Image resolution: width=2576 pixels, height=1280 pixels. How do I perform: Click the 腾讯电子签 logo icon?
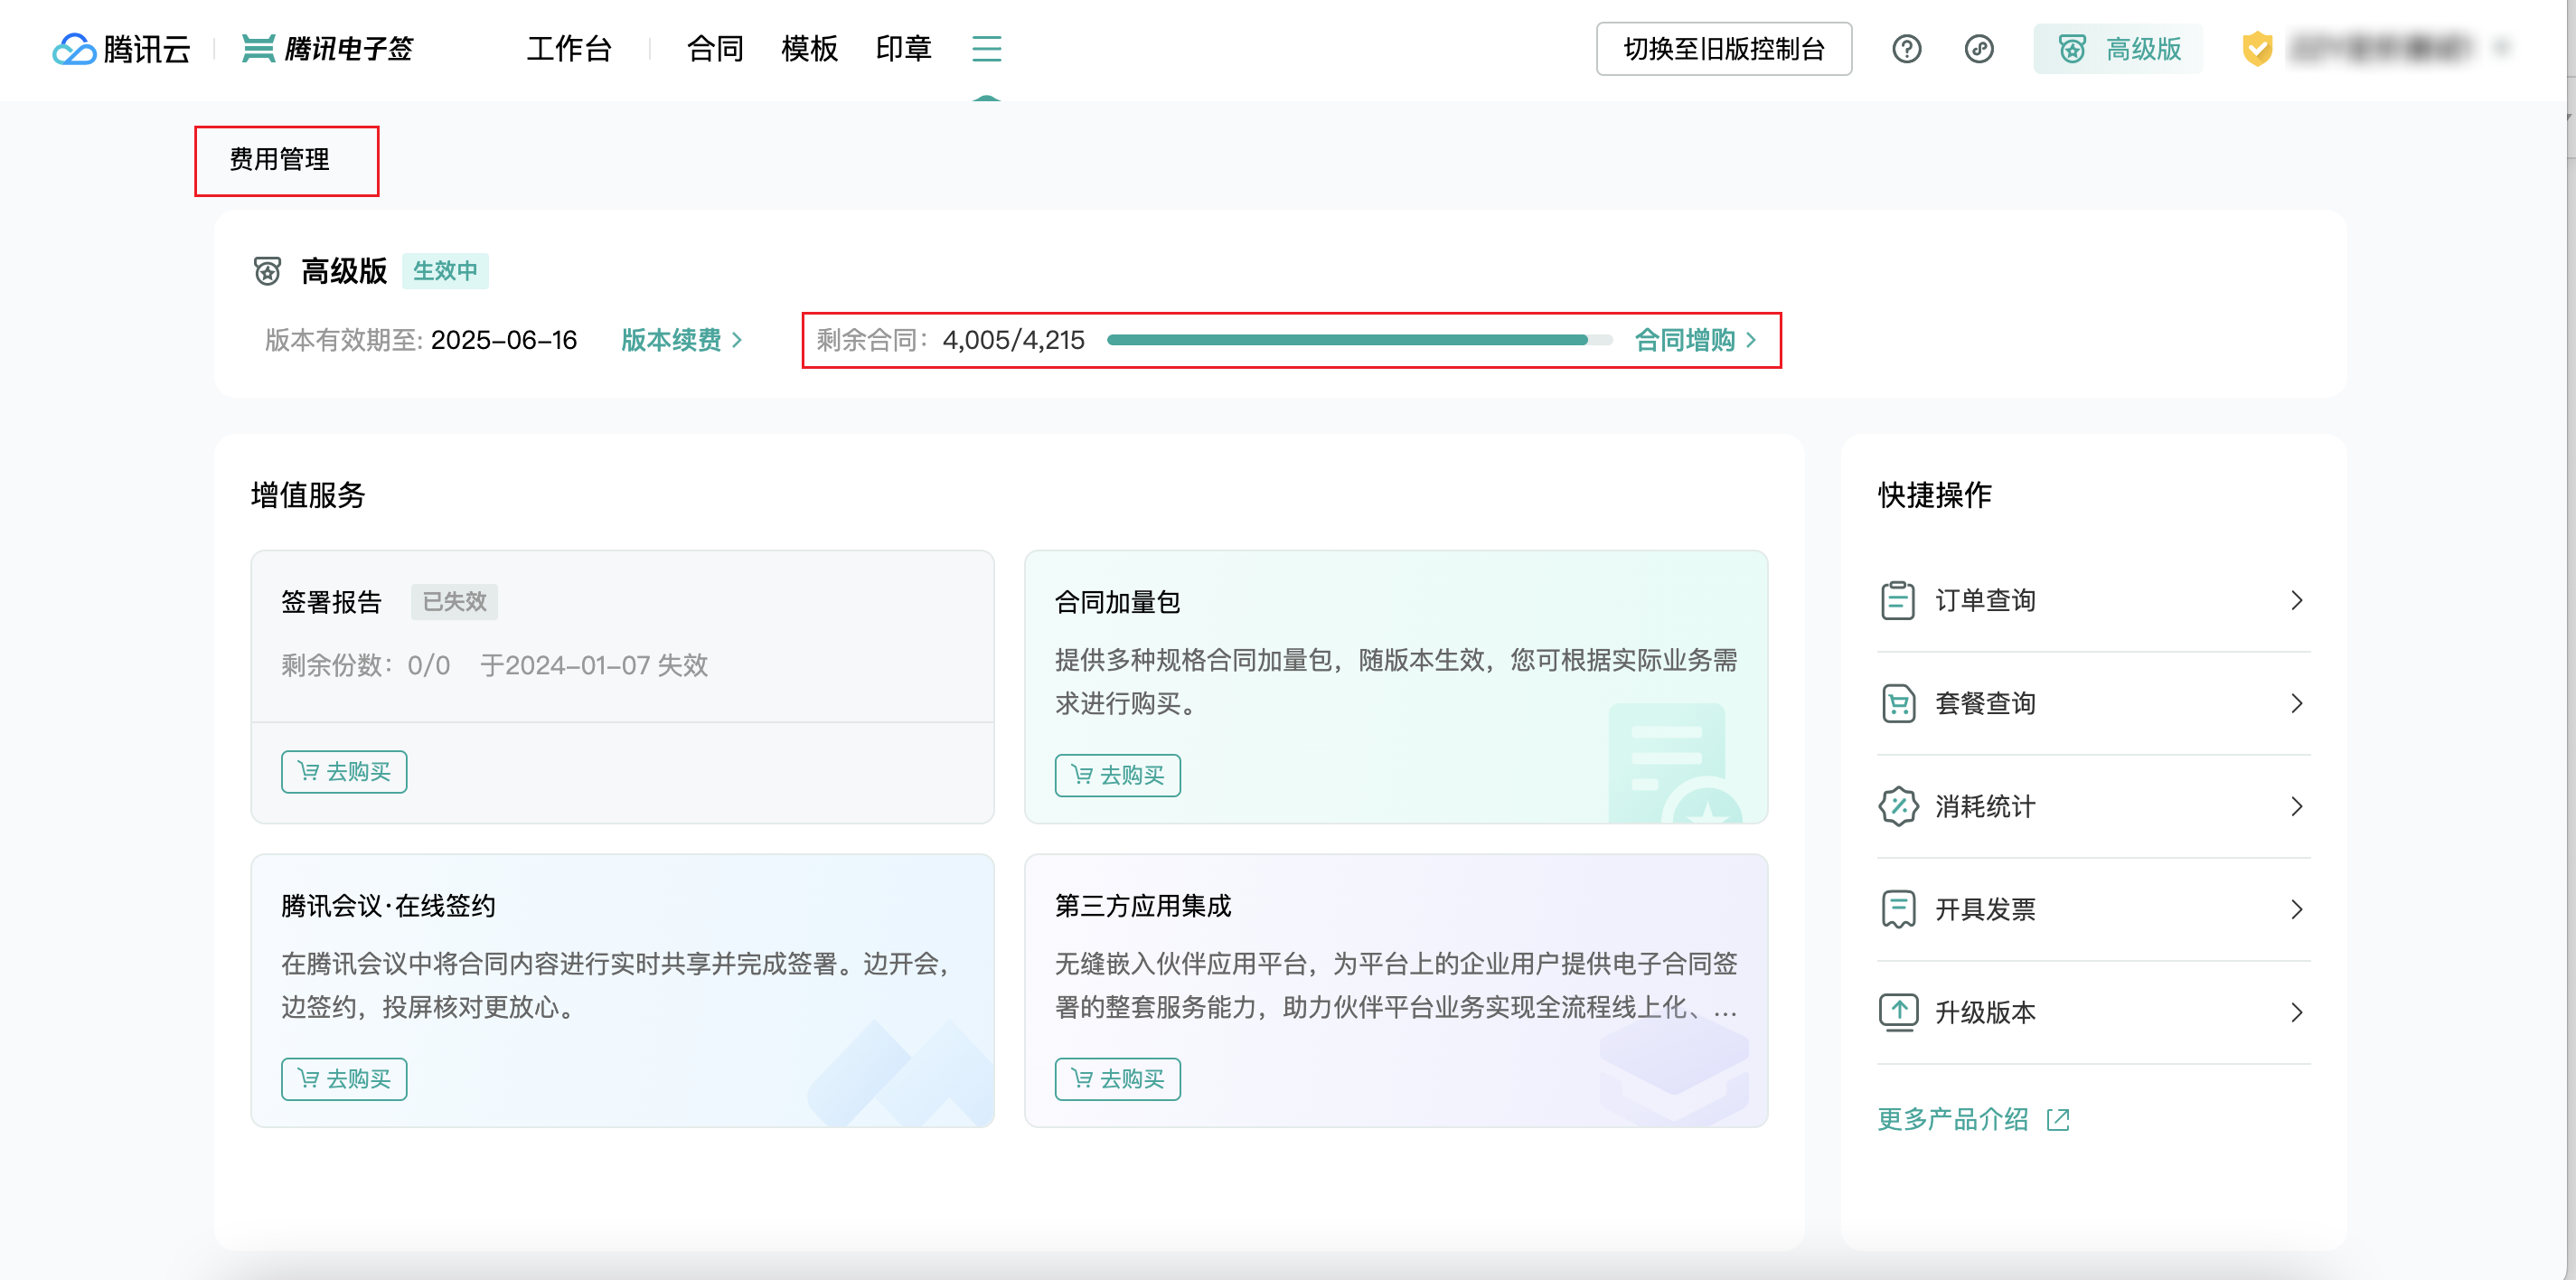pos(258,48)
